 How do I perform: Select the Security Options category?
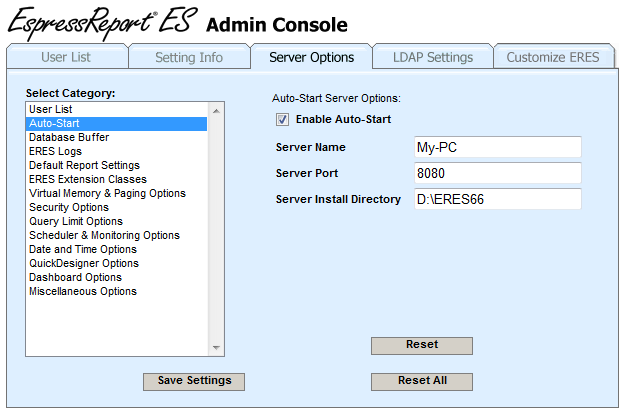point(117,207)
